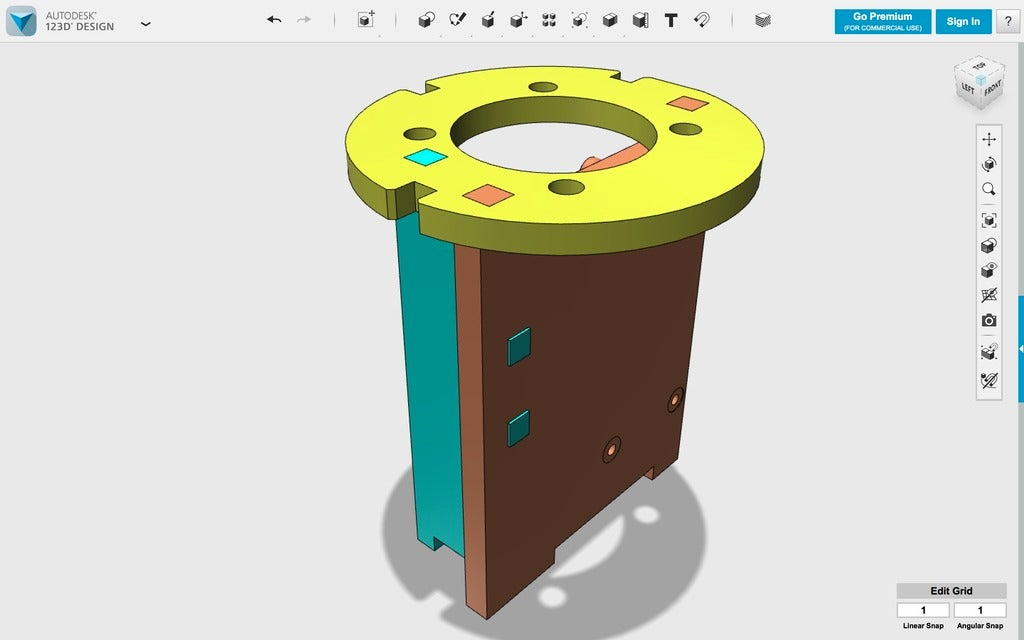This screenshot has width=1024, height=640.
Task: Select the Orbit navigation tool
Action: (x=989, y=164)
